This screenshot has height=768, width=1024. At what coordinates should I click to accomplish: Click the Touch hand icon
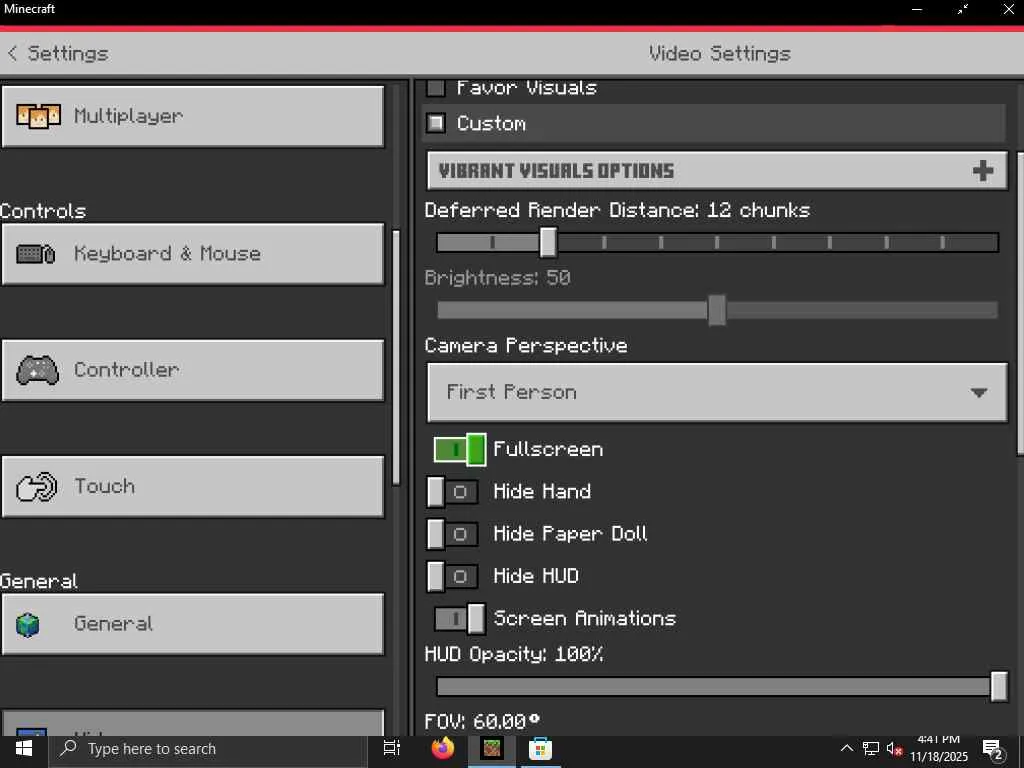pyautogui.click(x=36, y=487)
